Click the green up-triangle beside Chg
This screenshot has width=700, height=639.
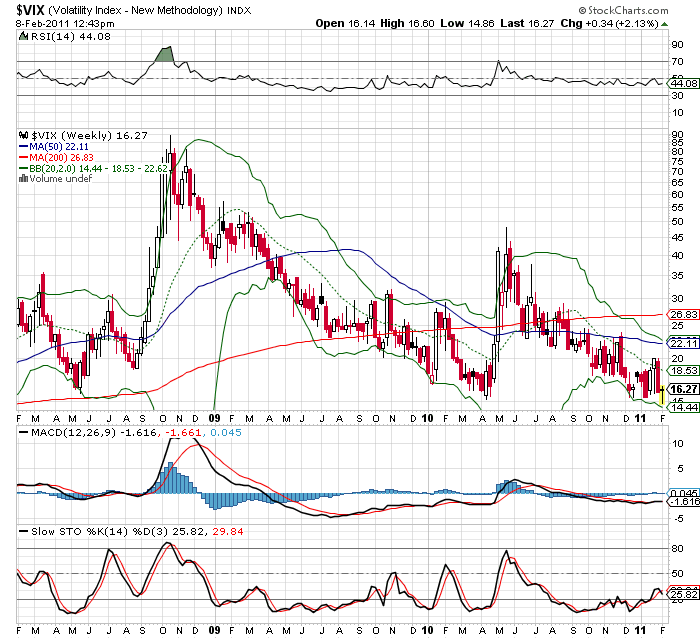tap(664, 24)
